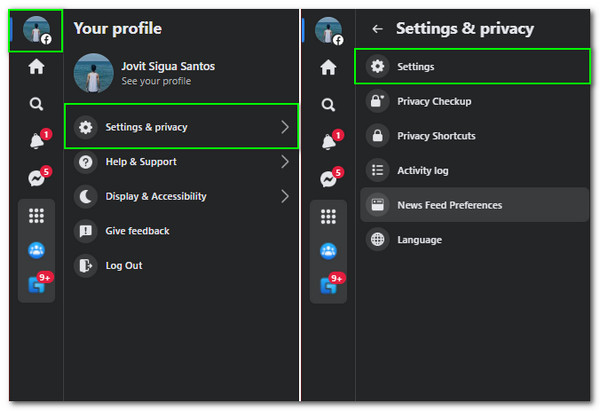Expand Settings & privacy using its chevron arrow

(285, 127)
